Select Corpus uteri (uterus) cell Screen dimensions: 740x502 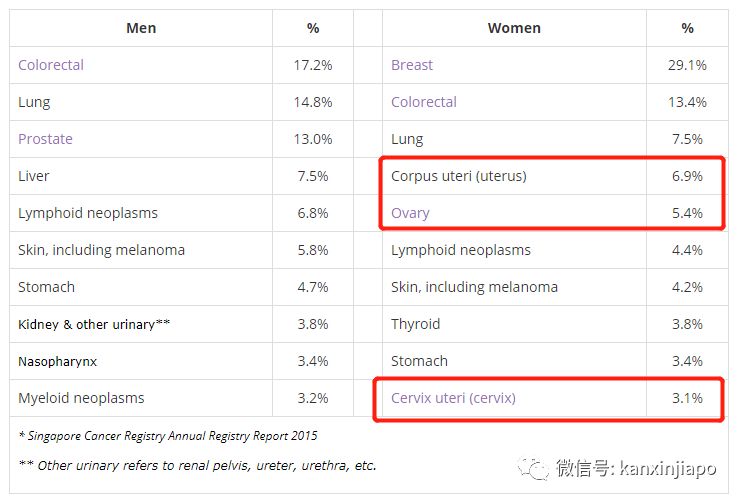[458, 176]
